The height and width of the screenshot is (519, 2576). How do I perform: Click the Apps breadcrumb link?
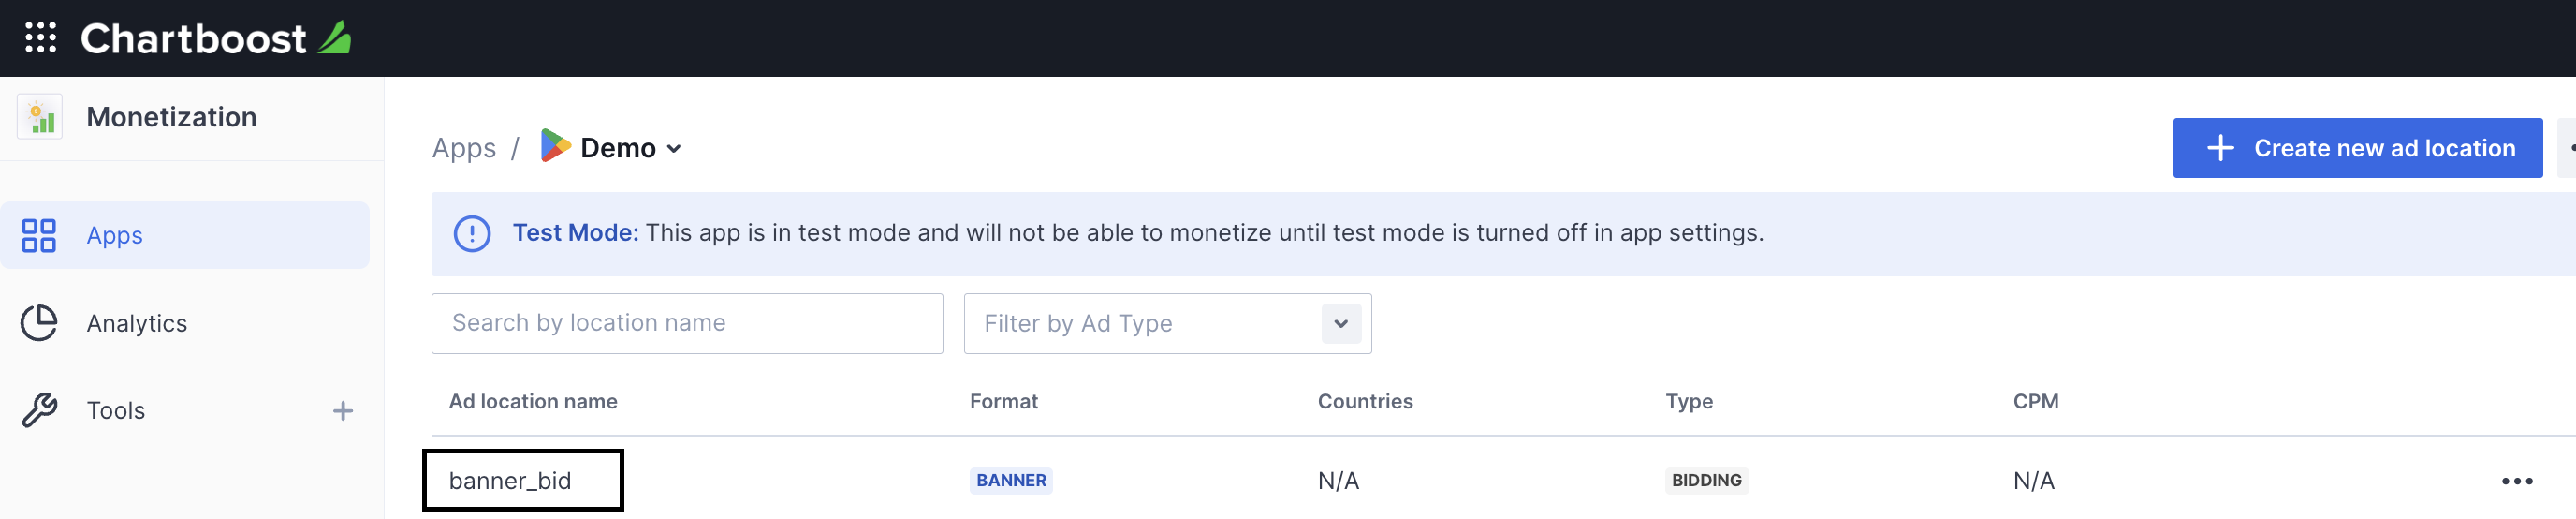click(464, 148)
